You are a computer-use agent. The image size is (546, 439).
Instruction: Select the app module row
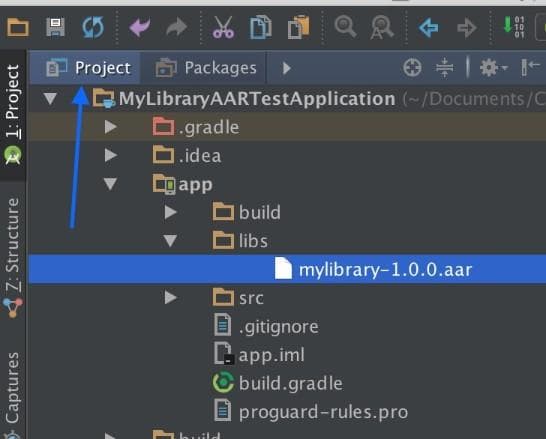(x=287, y=184)
